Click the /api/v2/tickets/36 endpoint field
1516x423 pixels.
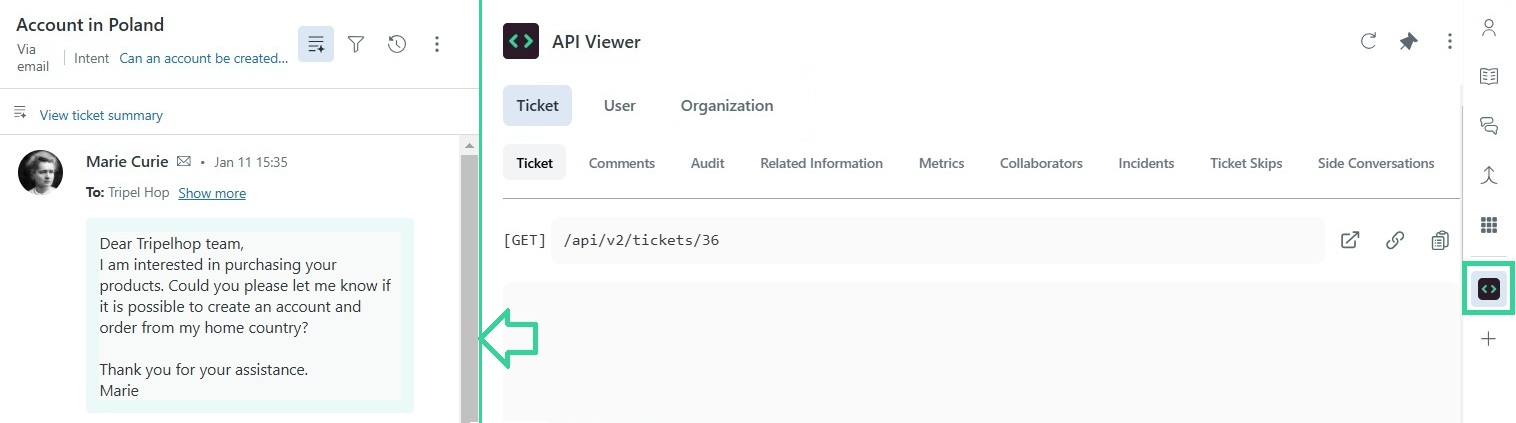point(937,240)
